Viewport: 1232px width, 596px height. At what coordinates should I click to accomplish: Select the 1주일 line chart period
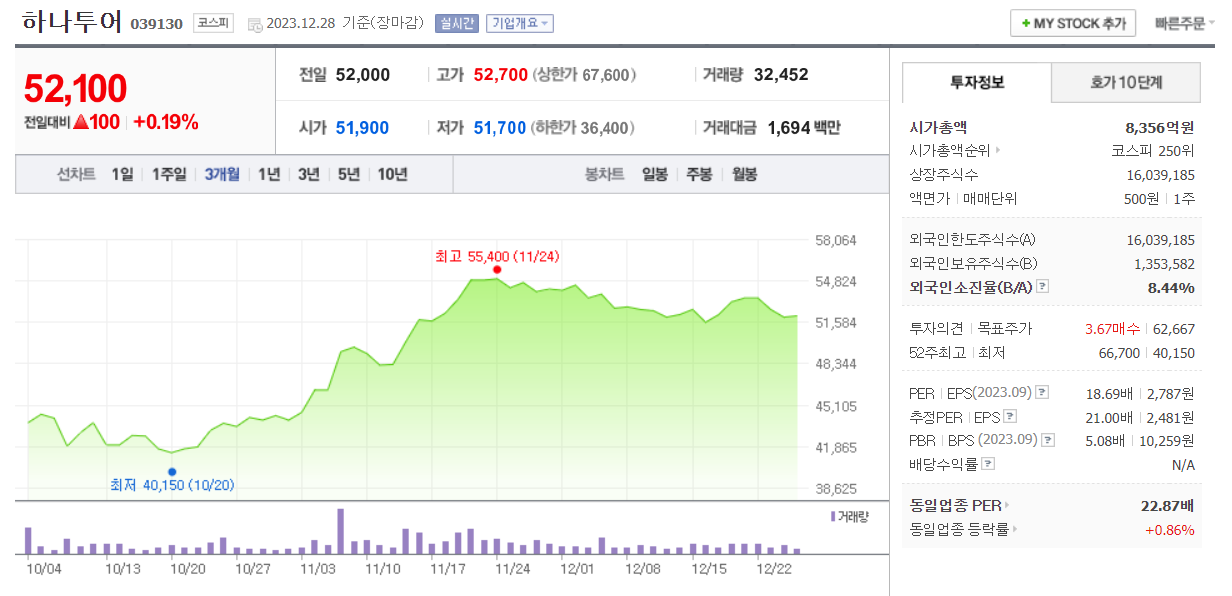pyautogui.click(x=169, y=174)
